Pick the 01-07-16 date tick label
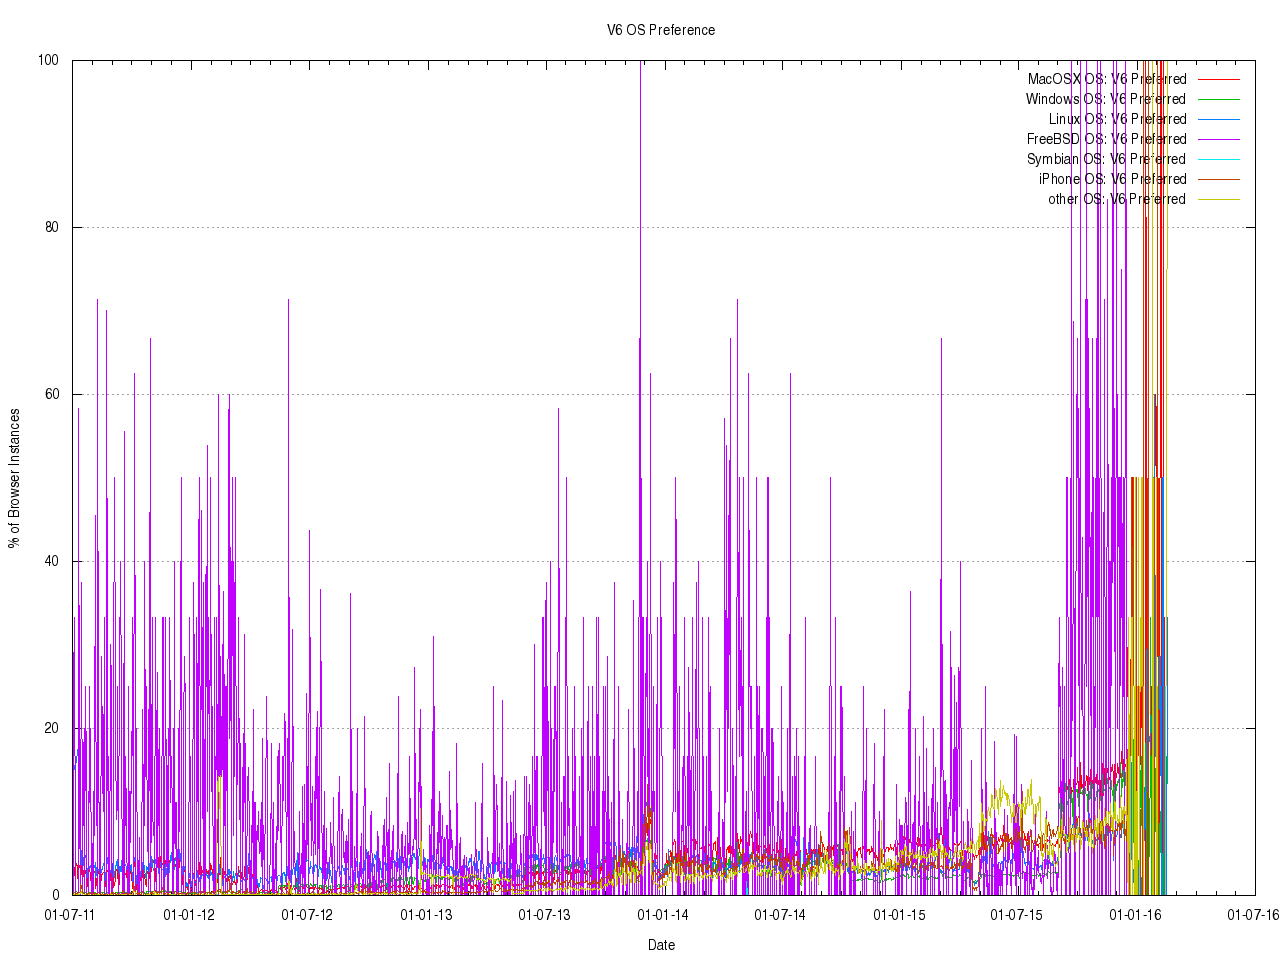The height and width of the screenshot is (960, 1280). (x=1253, y=914)
